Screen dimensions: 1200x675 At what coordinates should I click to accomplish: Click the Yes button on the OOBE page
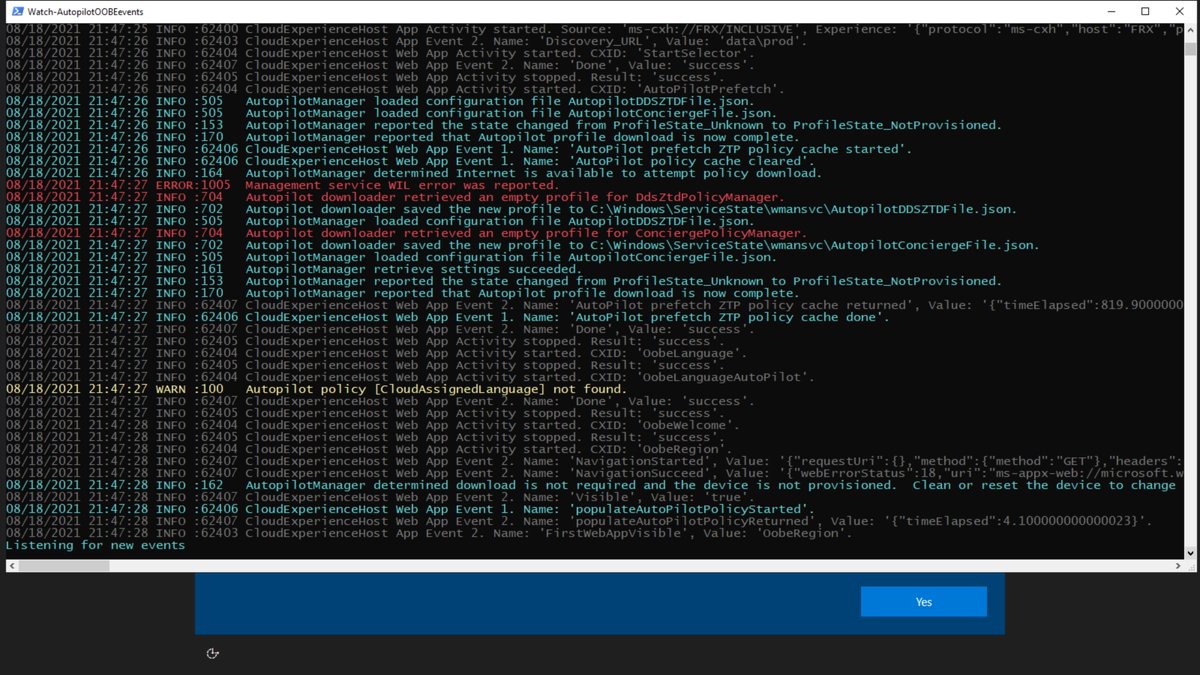click(x=923, y=602)
